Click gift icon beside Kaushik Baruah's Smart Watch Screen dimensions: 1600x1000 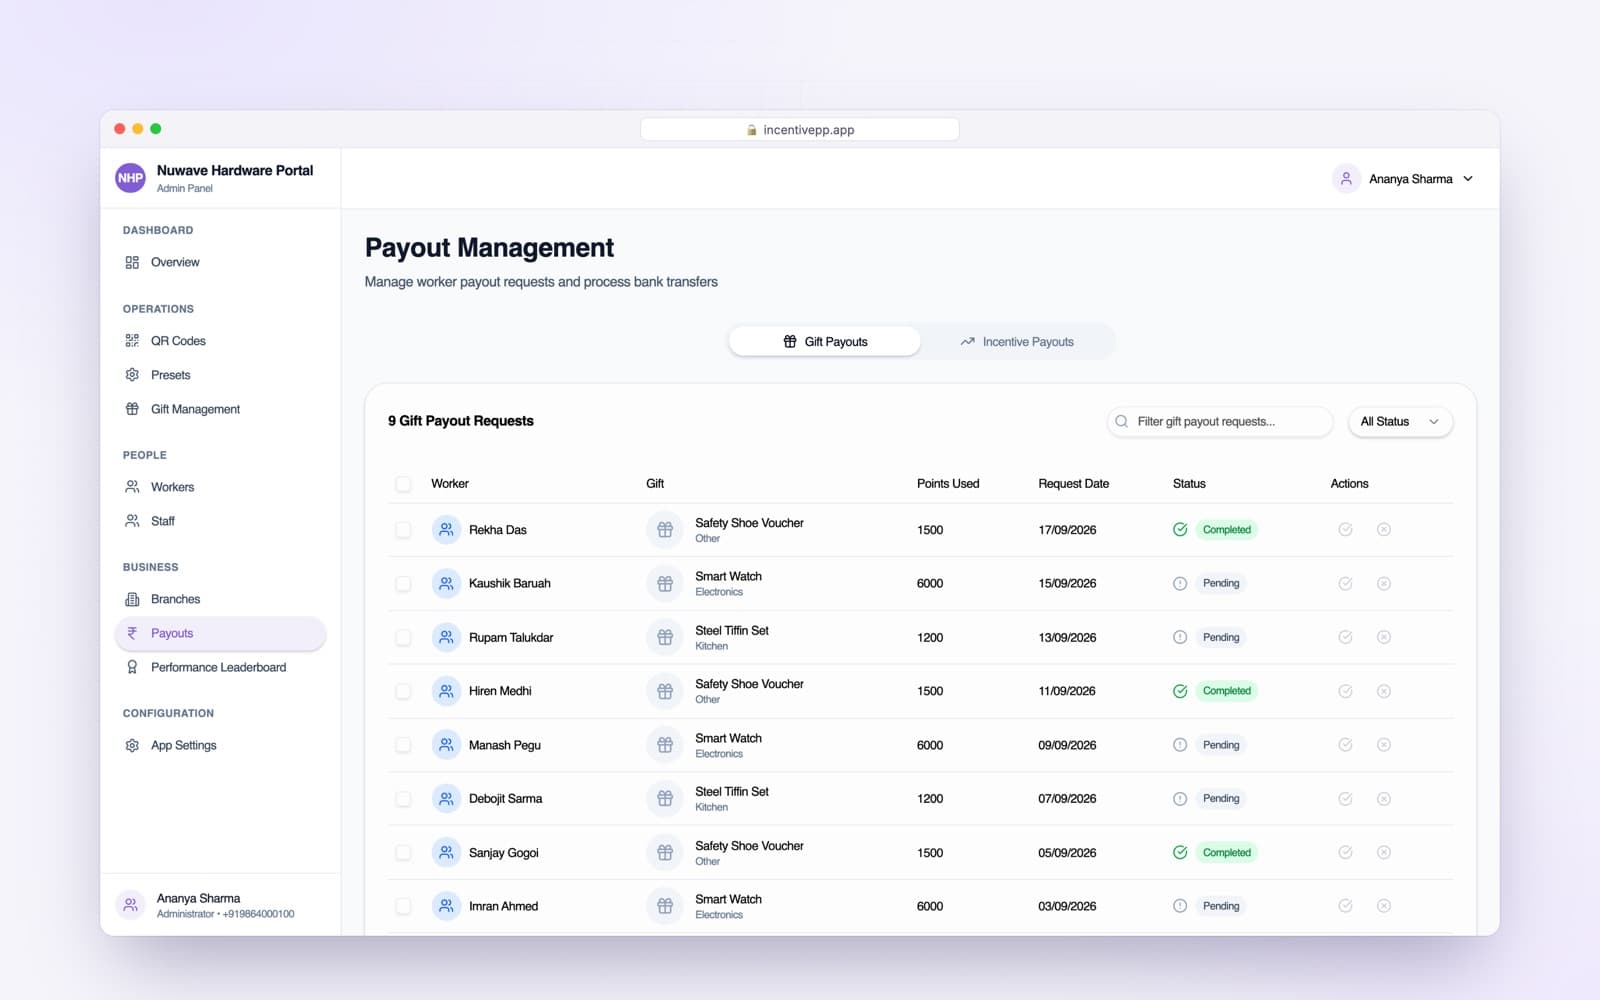(x=665, y=583)
